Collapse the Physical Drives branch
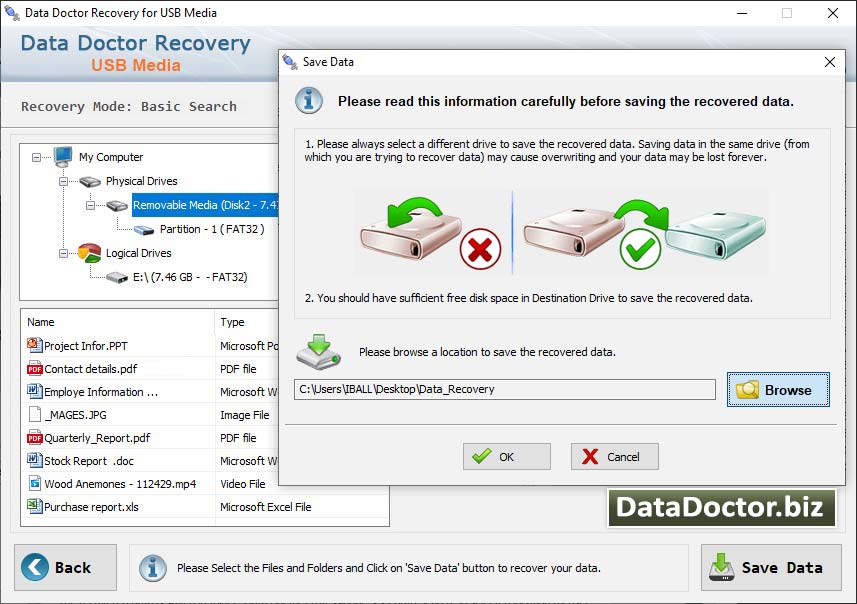The image size is (857, 604). click(63, 180)
